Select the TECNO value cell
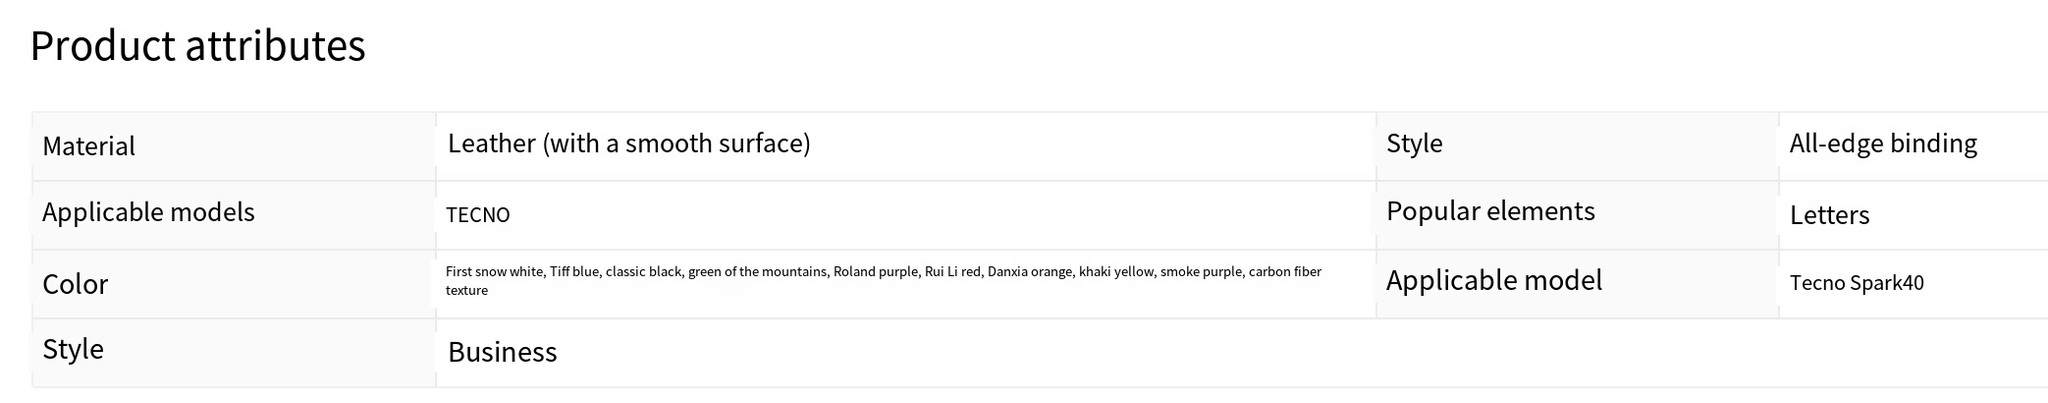Screen dimensions: 2048x403 (x=478, y=215)
